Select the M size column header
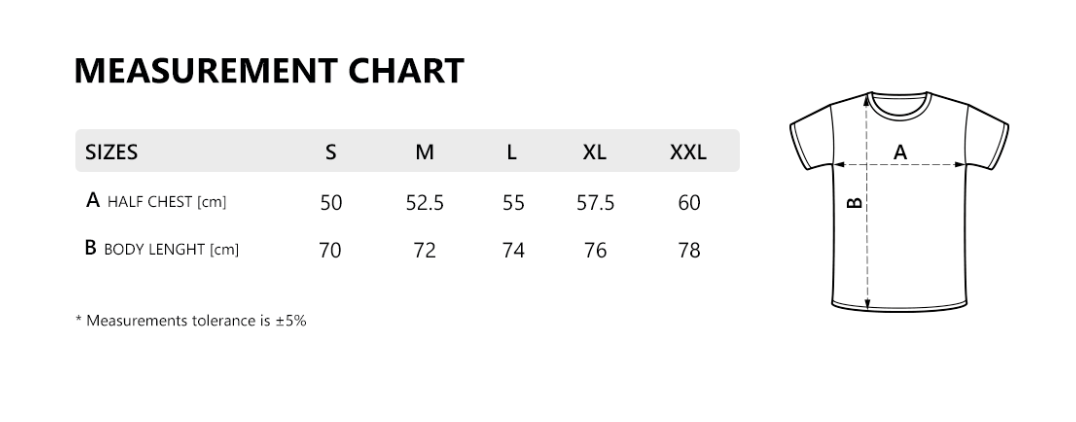1076x422 pixels. click(425, 152)
